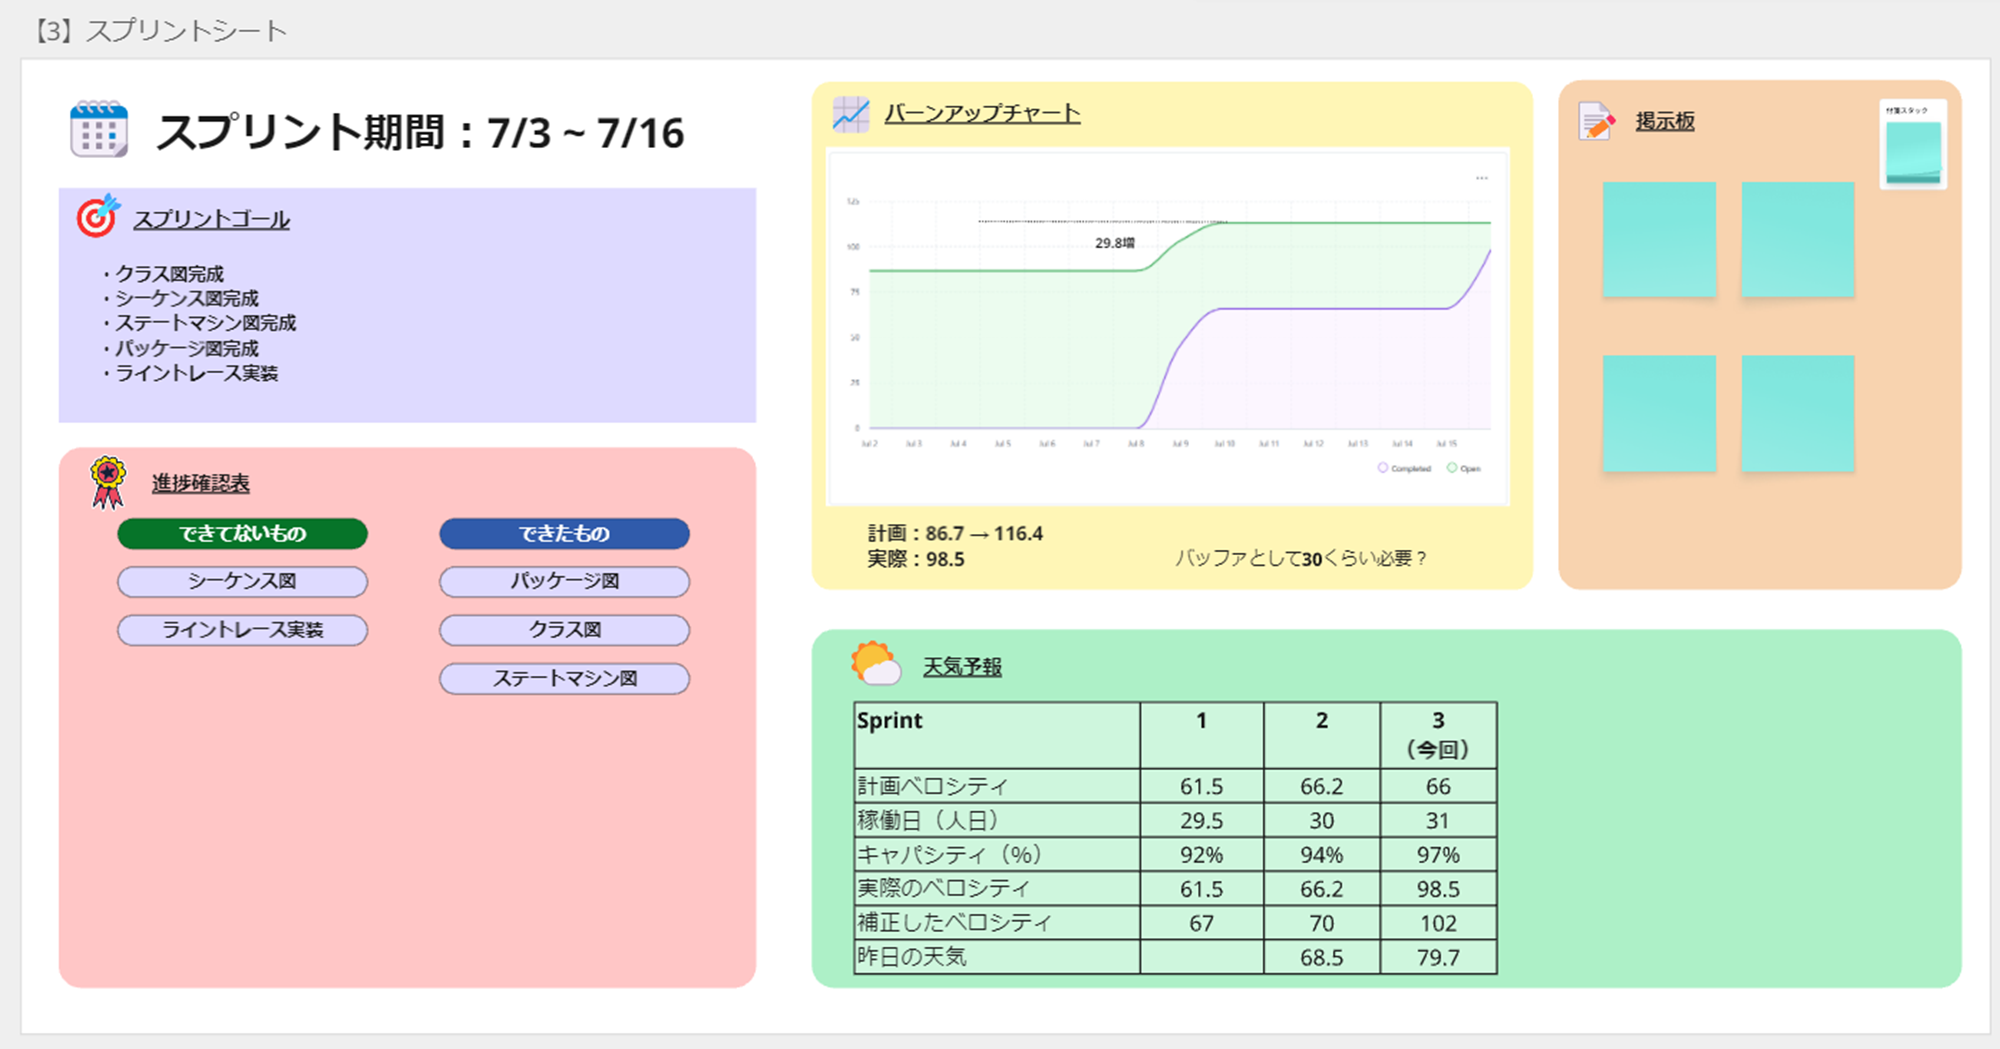Screen dimensions: 2000x1049
Task: Click the 70 cell in the 補正したベロシティ row
Action: [x=1322, y=922]
